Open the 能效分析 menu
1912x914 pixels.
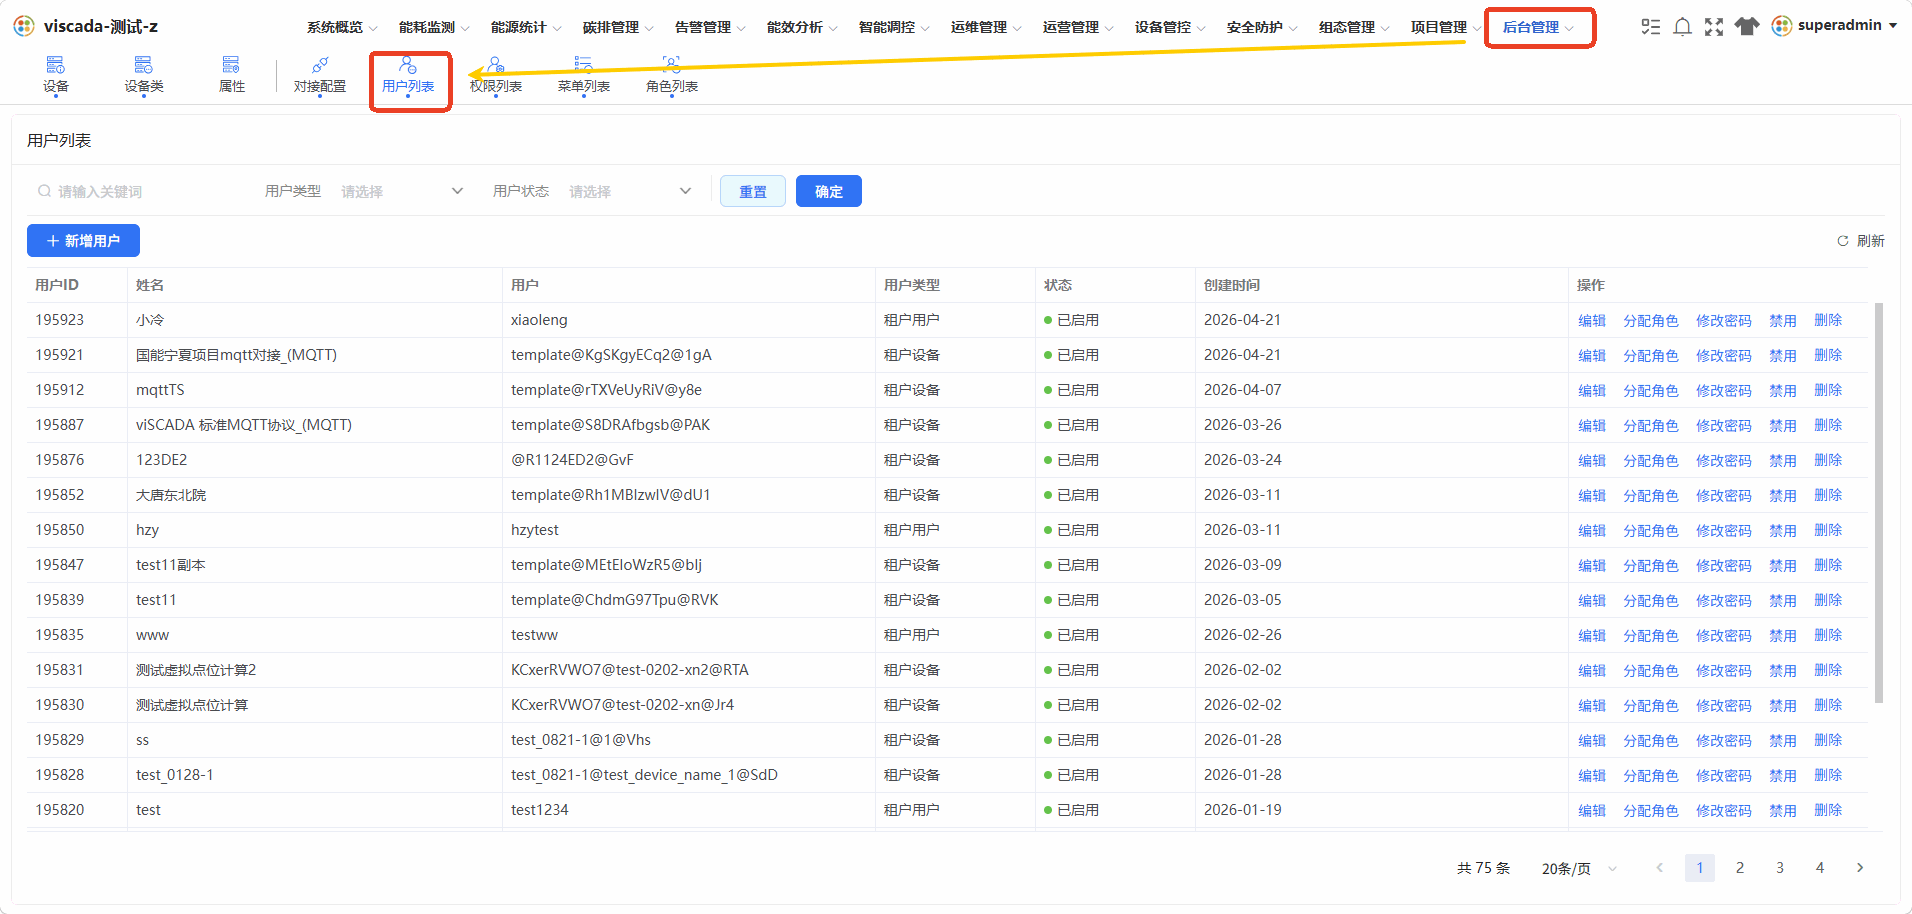[x=802, y=27]
